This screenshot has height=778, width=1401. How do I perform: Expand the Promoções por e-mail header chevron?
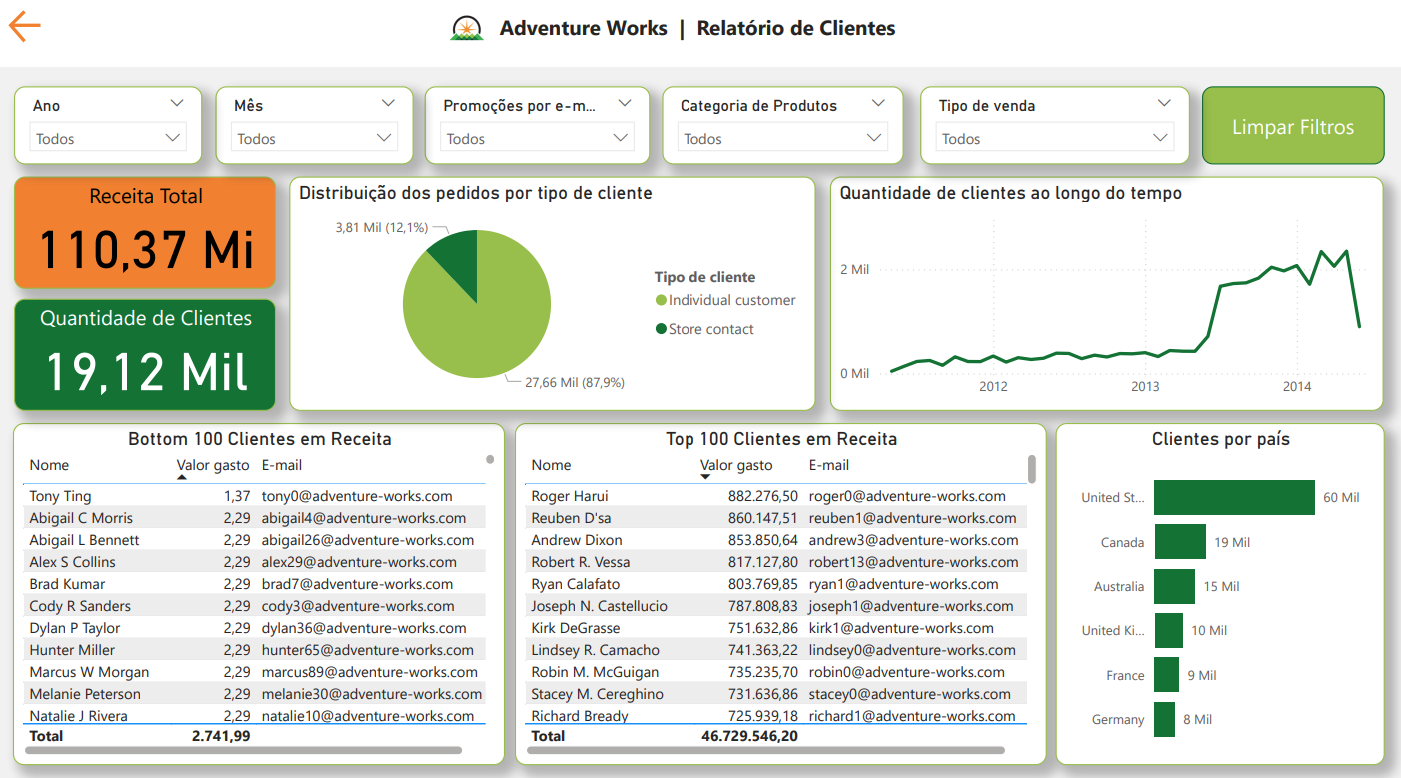[625, 103]
